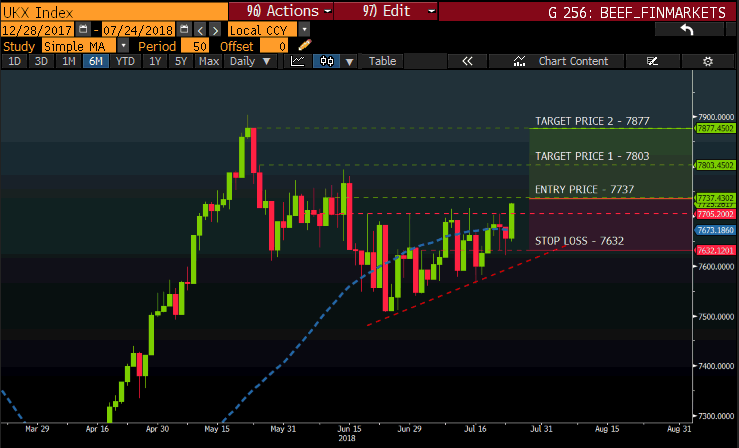Open chart settings gear icon

pyautogui.click(x=708, y=61)
